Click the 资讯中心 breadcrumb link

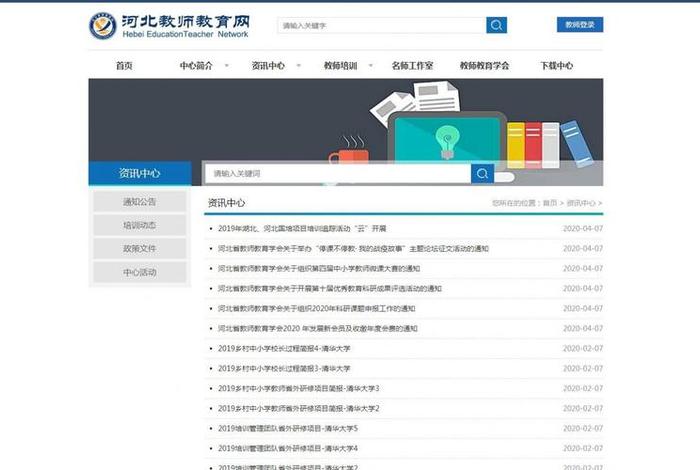click(581, 203)
